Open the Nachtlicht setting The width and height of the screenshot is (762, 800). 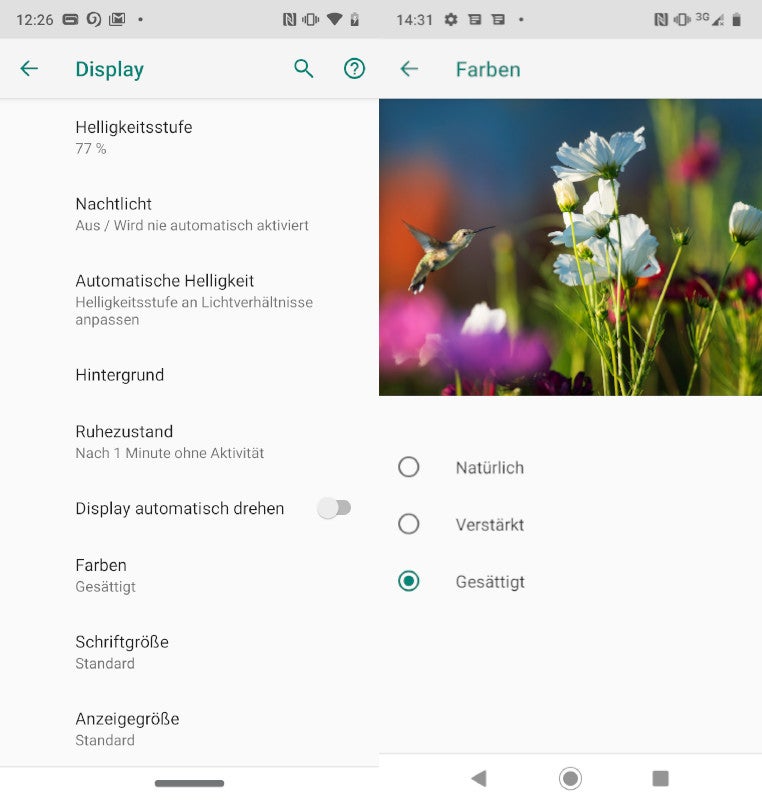[x=189, y=214]
